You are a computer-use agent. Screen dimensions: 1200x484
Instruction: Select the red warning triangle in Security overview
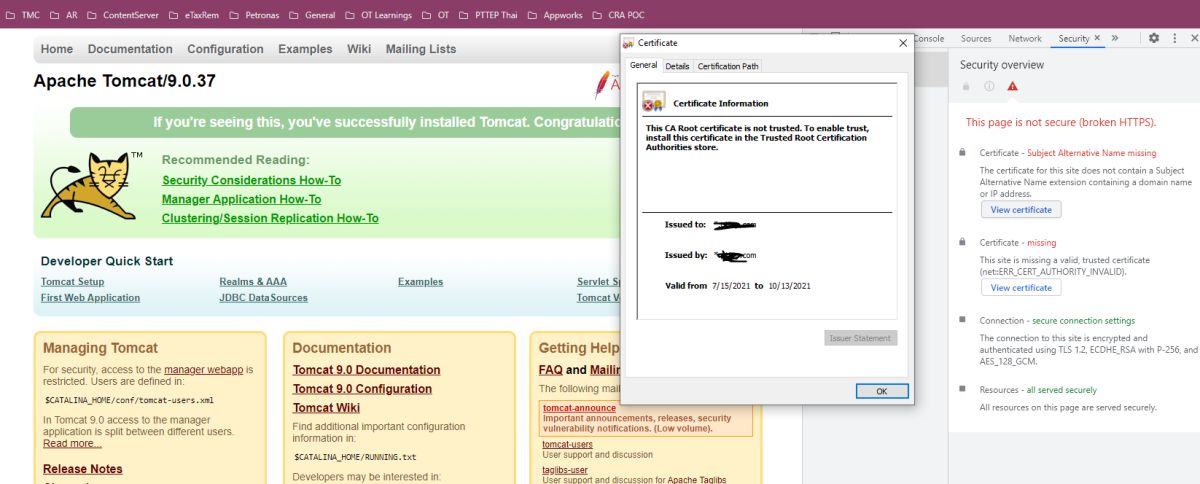[1012, 86]
